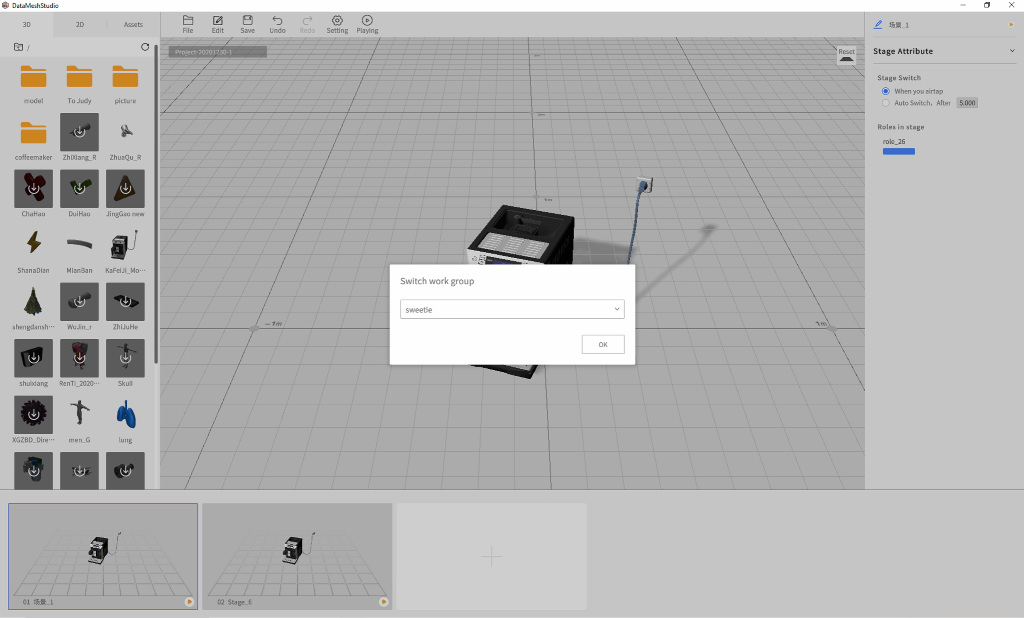Image resolution: width=1024 pixels, height=618 pixels.
Task: Save the project with the Save icon
Action: 248,24
